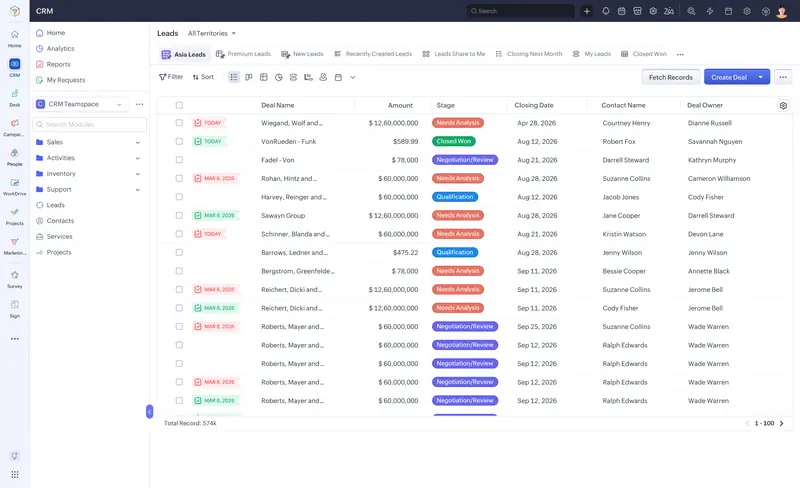Screen dimensions: 800x488
Task: Click the top bar Search field
Action: pos(520,11)
